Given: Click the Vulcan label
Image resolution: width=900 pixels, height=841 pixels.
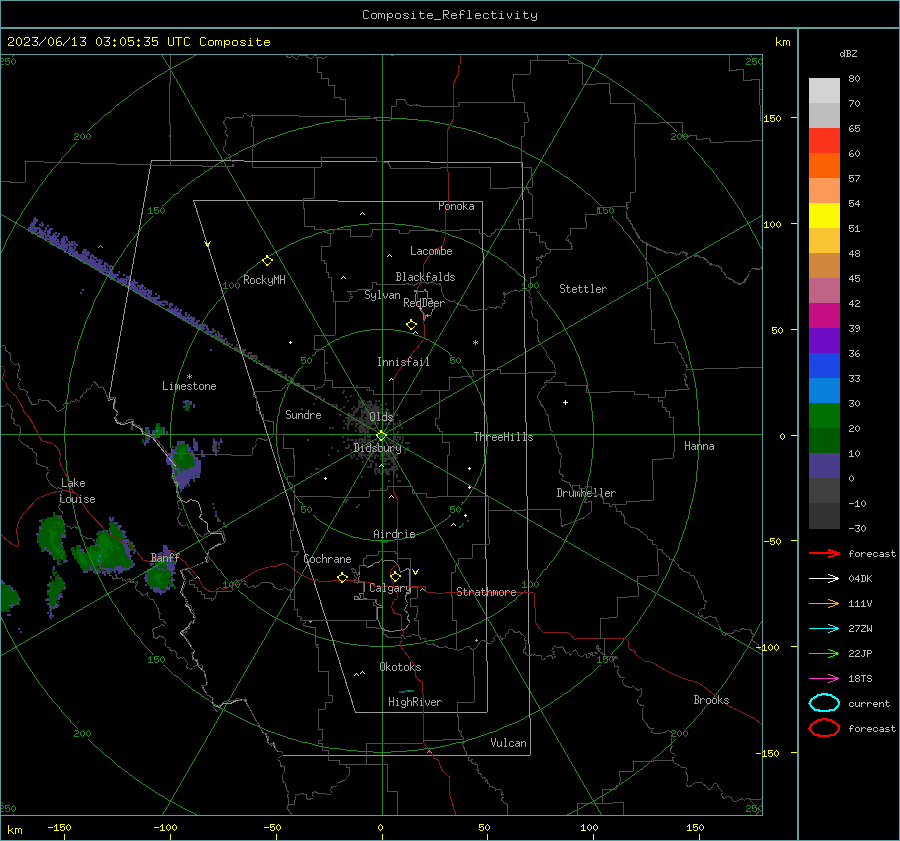Looking at the screenshot, I should coord(508,743).
